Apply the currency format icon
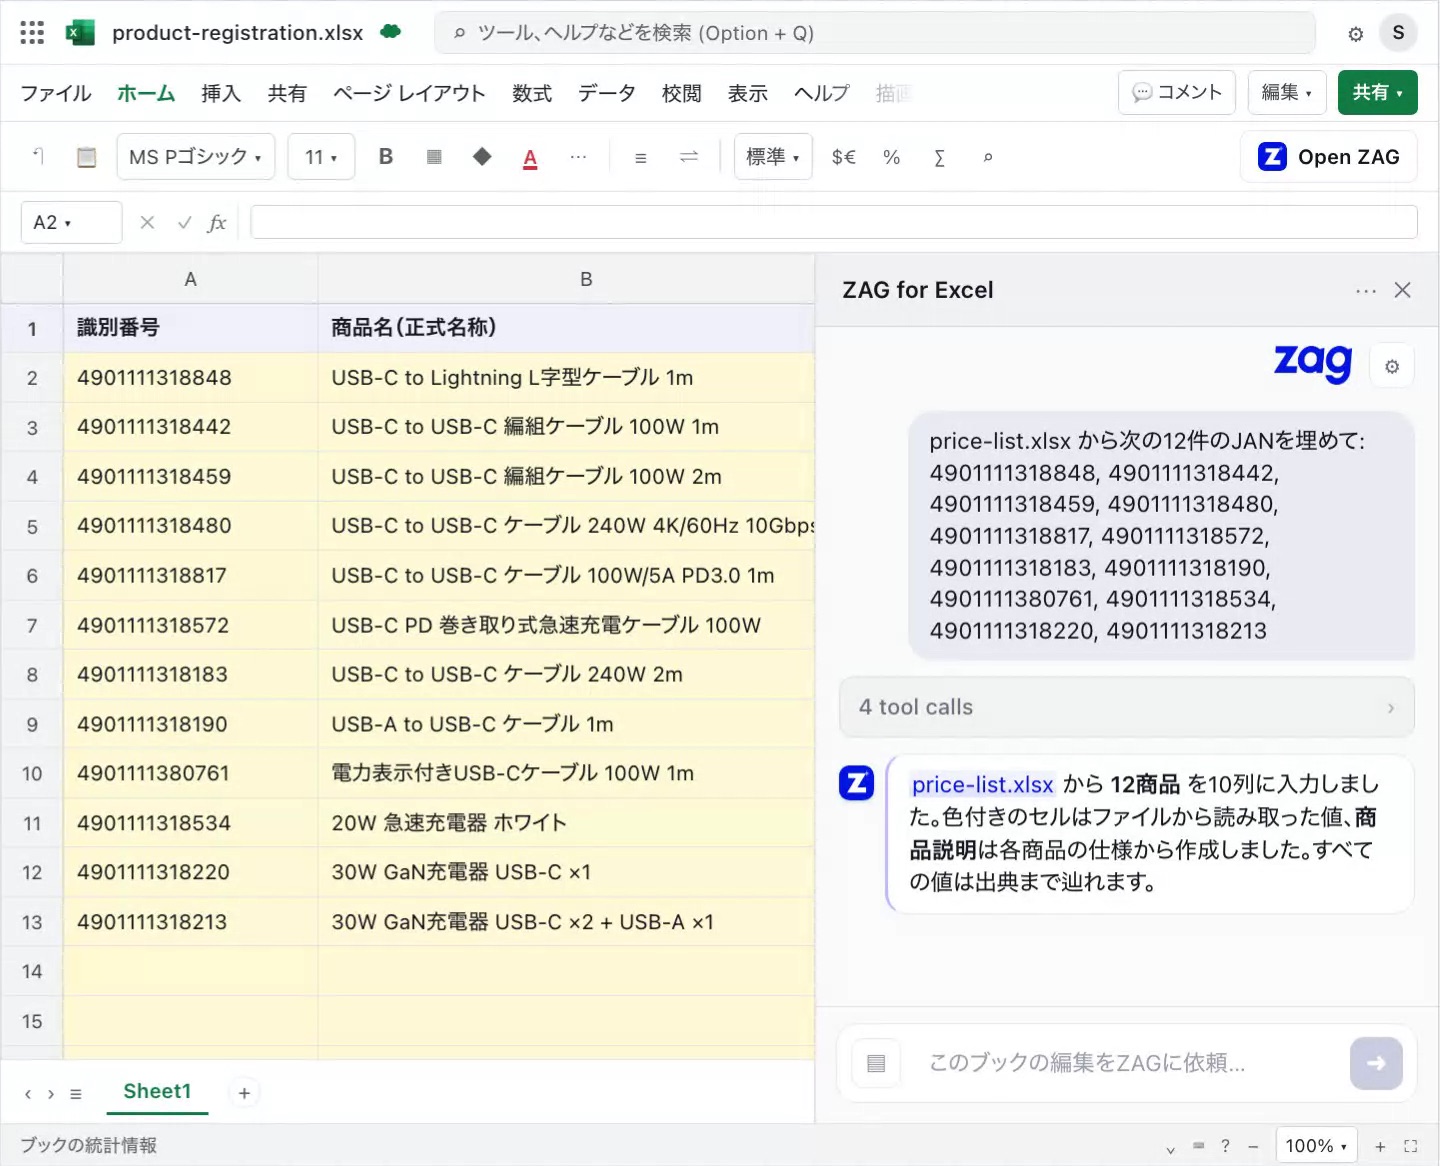 tap(844, 157)
